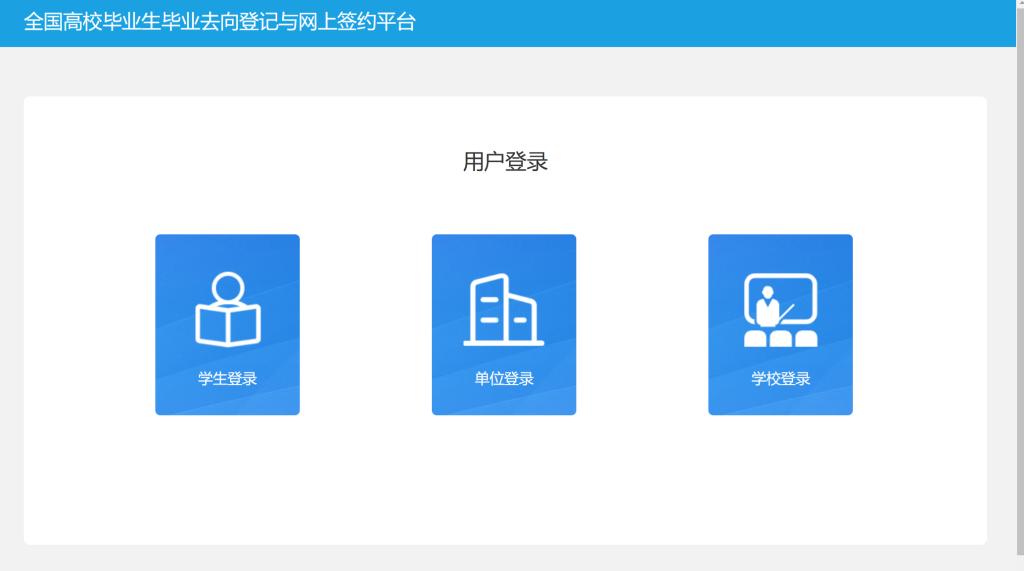The image size is (1024, 571).
Task: Click the 用户登录 heading
Action: click(505, 161)
